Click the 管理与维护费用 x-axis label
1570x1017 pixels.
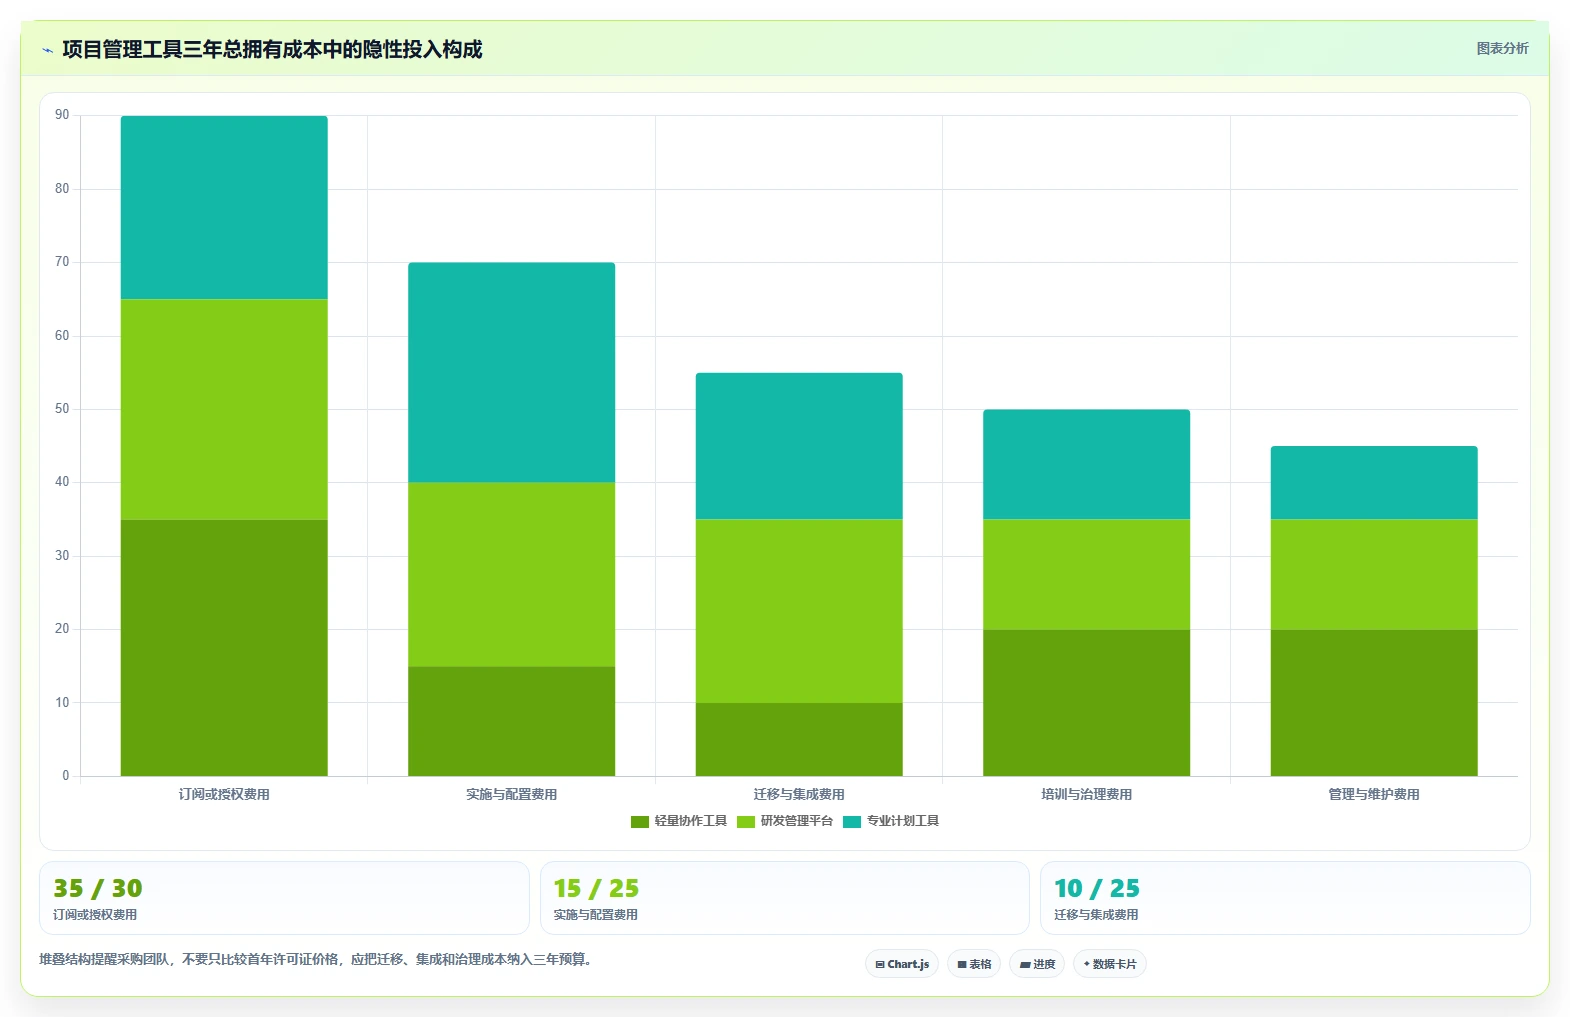click(x=1374, y=794)
